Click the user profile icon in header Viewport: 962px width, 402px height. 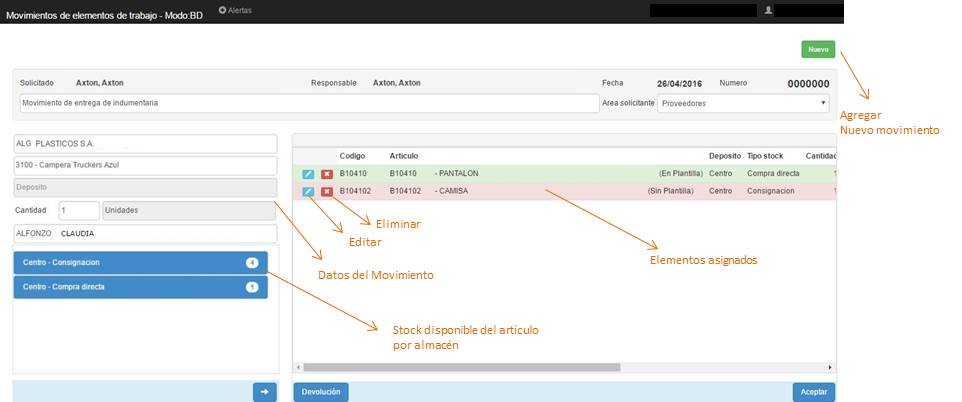pyautogui.click(x=768, y=10)
